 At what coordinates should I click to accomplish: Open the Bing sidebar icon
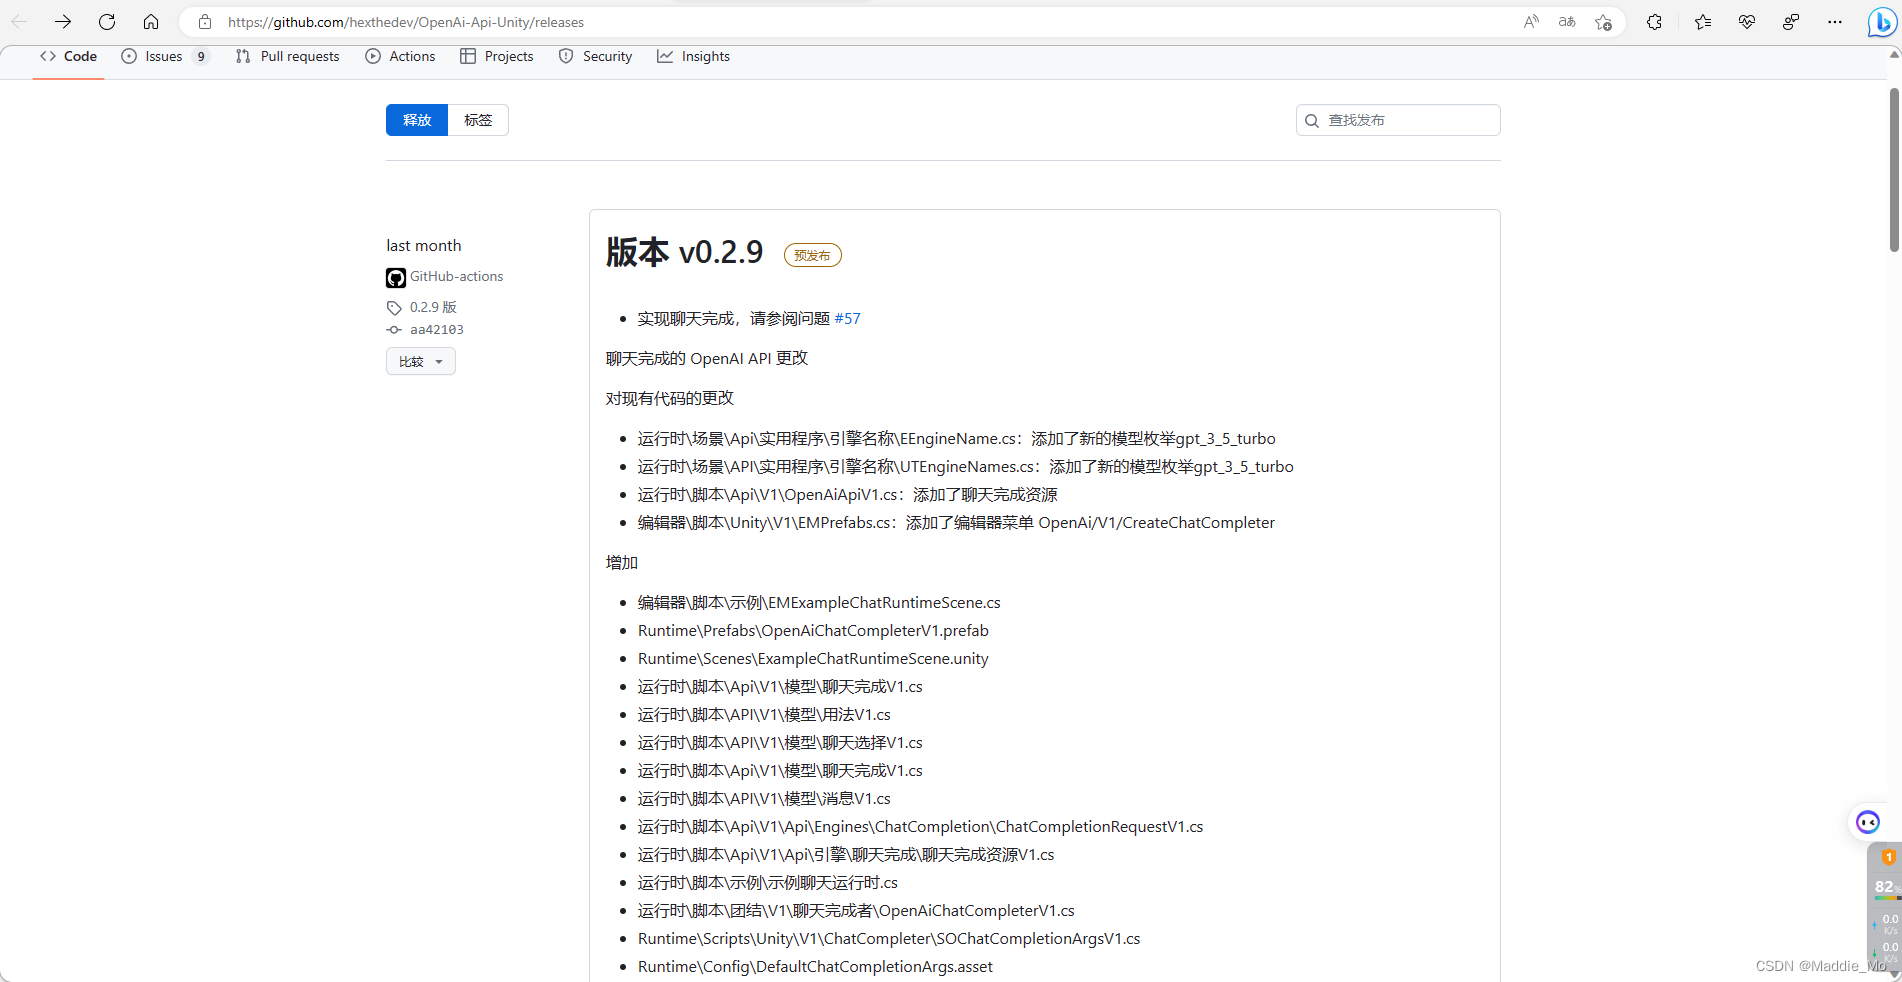pyautogui.click(x=1881, y=22)
